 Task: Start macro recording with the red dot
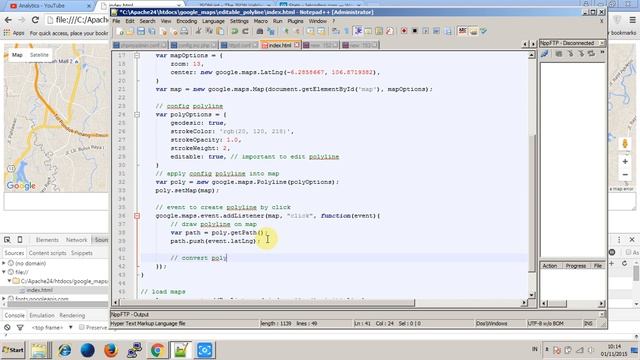[x=404, y=31]
